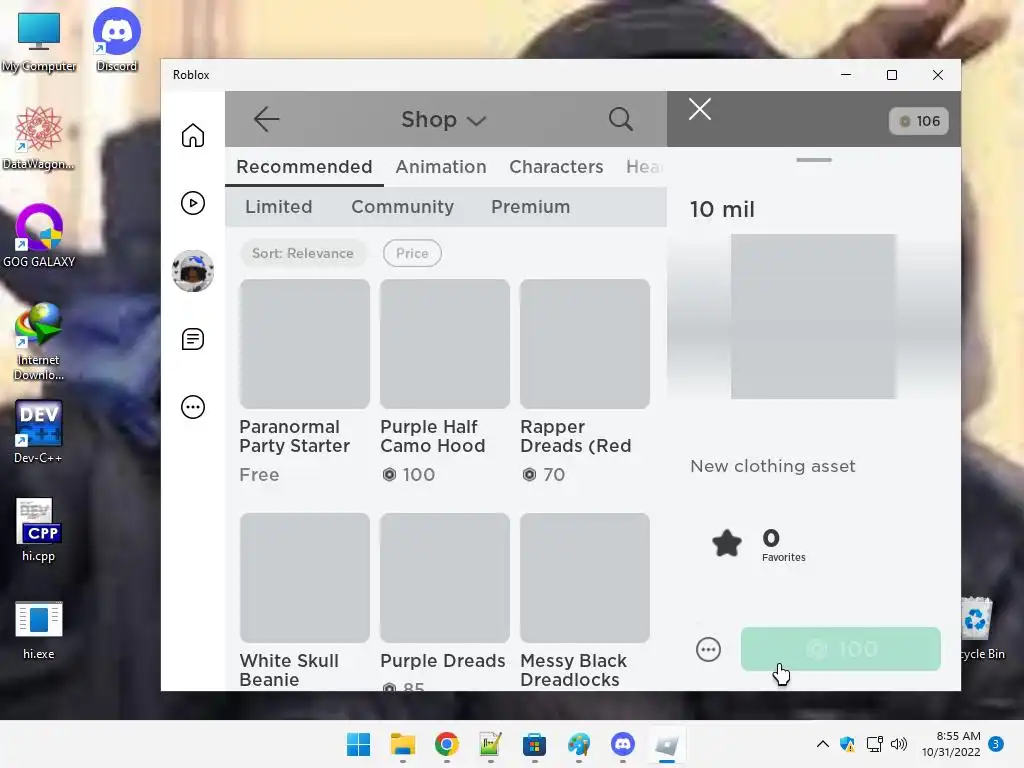Viewport: 1024px width, 768px height.
Task: Open My Computer desktop icon
Action: coord(39,42)
